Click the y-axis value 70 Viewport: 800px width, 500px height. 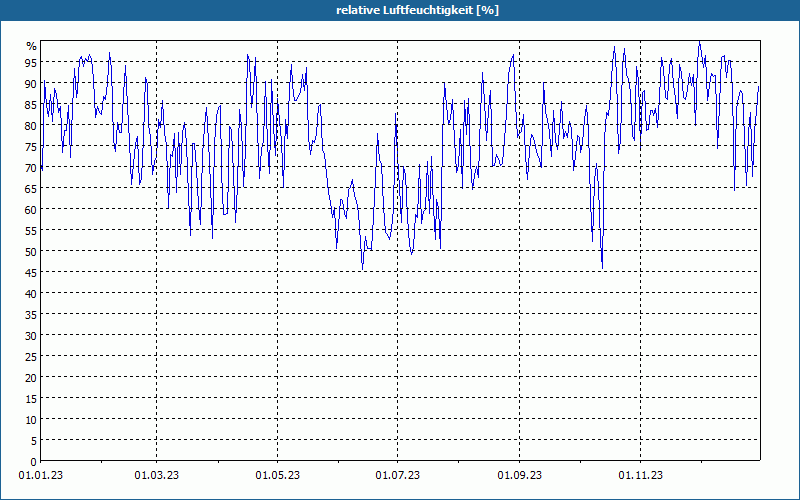[31, 167]
